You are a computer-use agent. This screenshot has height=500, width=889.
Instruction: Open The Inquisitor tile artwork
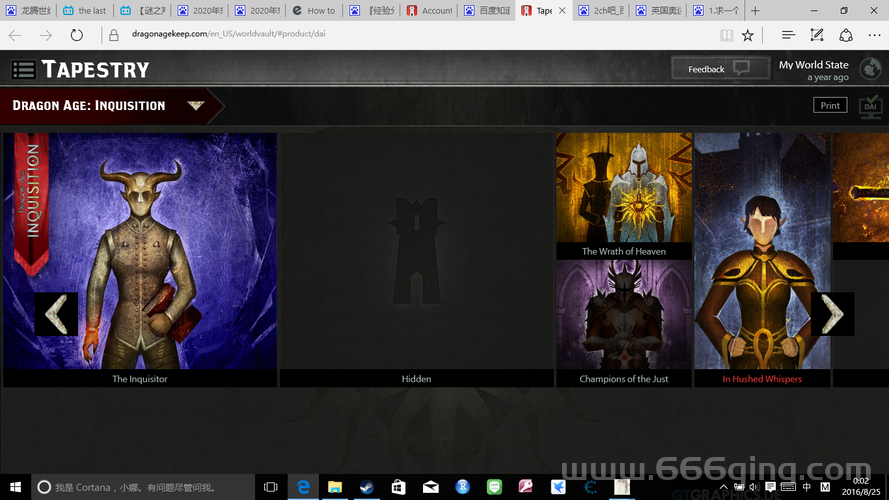tap(140, 251)
